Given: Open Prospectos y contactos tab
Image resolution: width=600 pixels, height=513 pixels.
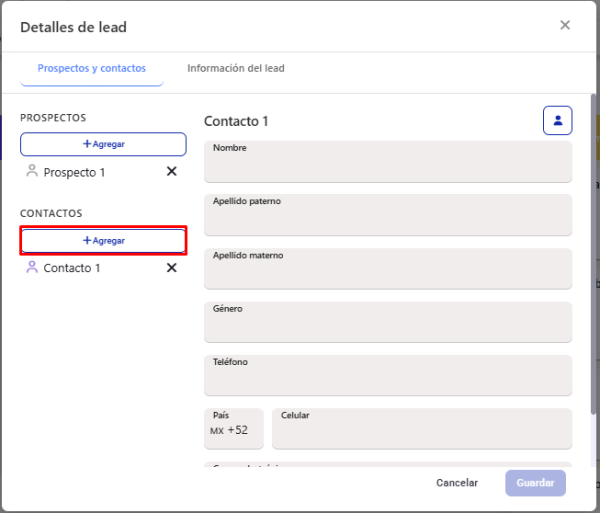Looking at the screenshot, I should (x=92, y=68).
